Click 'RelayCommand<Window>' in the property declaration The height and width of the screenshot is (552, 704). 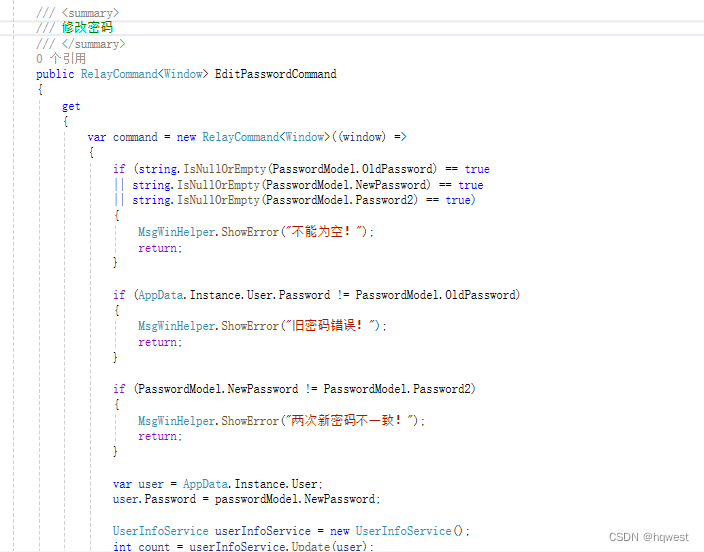pos(144,74)
